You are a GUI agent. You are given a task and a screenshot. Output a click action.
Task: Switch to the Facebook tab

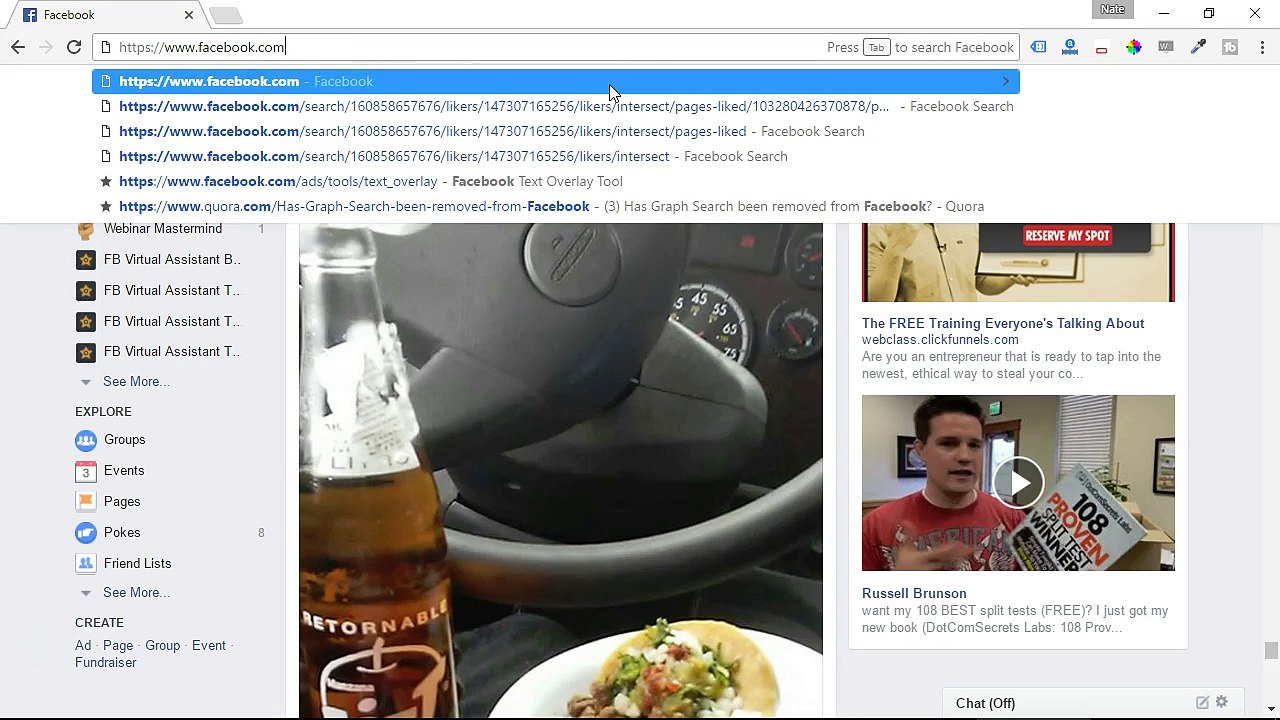[x=108, y=15]
